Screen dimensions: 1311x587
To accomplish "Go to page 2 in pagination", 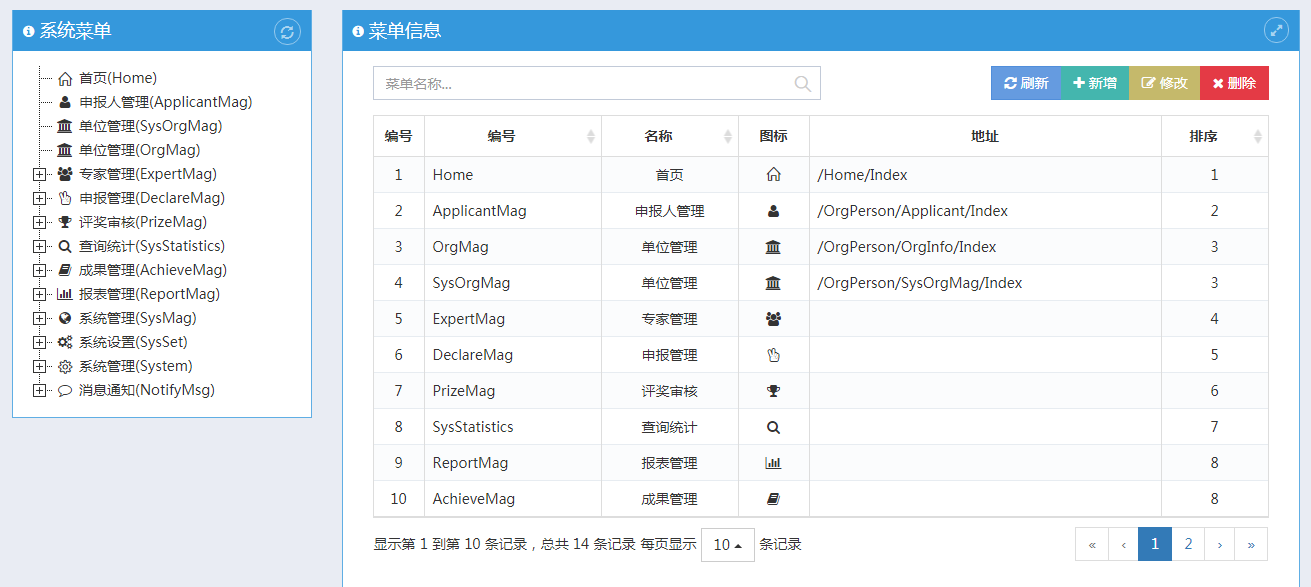I will 1188,544.
